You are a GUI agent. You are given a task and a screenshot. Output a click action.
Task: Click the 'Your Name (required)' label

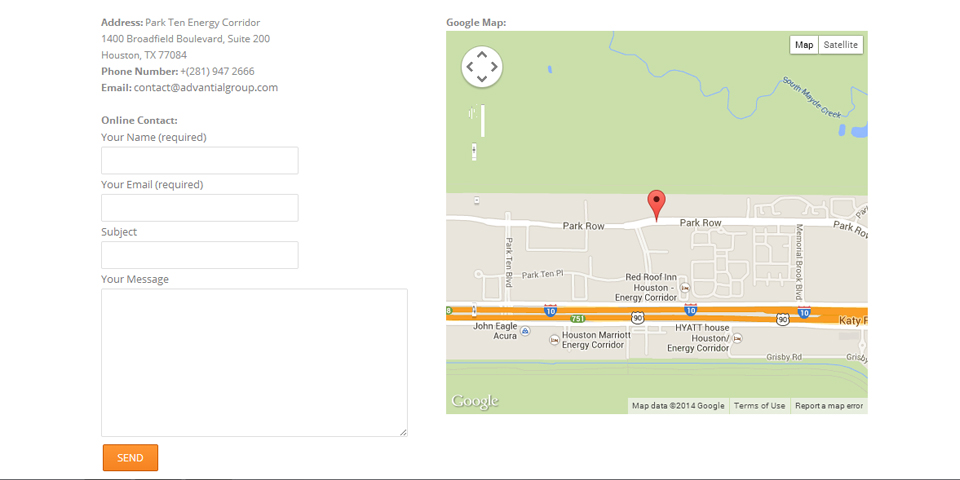pyautogui.click(x=154, y=138)
